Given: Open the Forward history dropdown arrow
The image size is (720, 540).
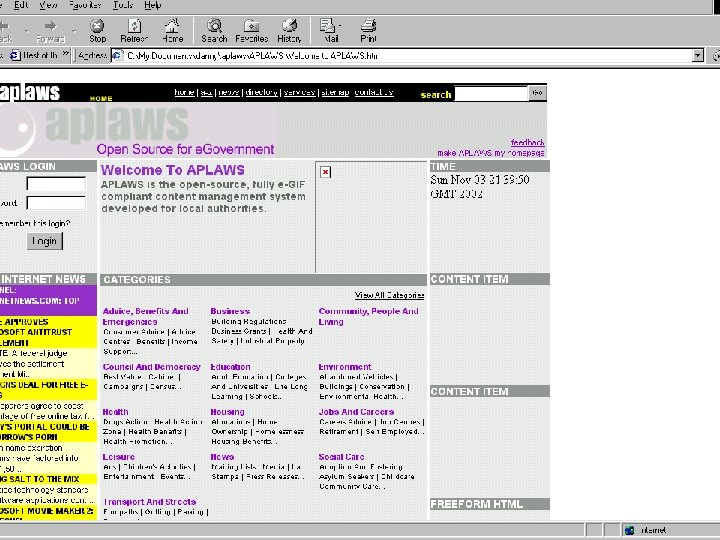Looking at the screenshot, I should [x=74, y=31].
